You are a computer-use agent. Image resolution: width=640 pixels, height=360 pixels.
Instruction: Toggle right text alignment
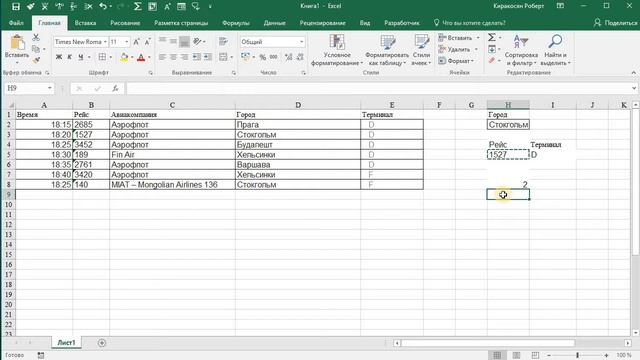184,57
